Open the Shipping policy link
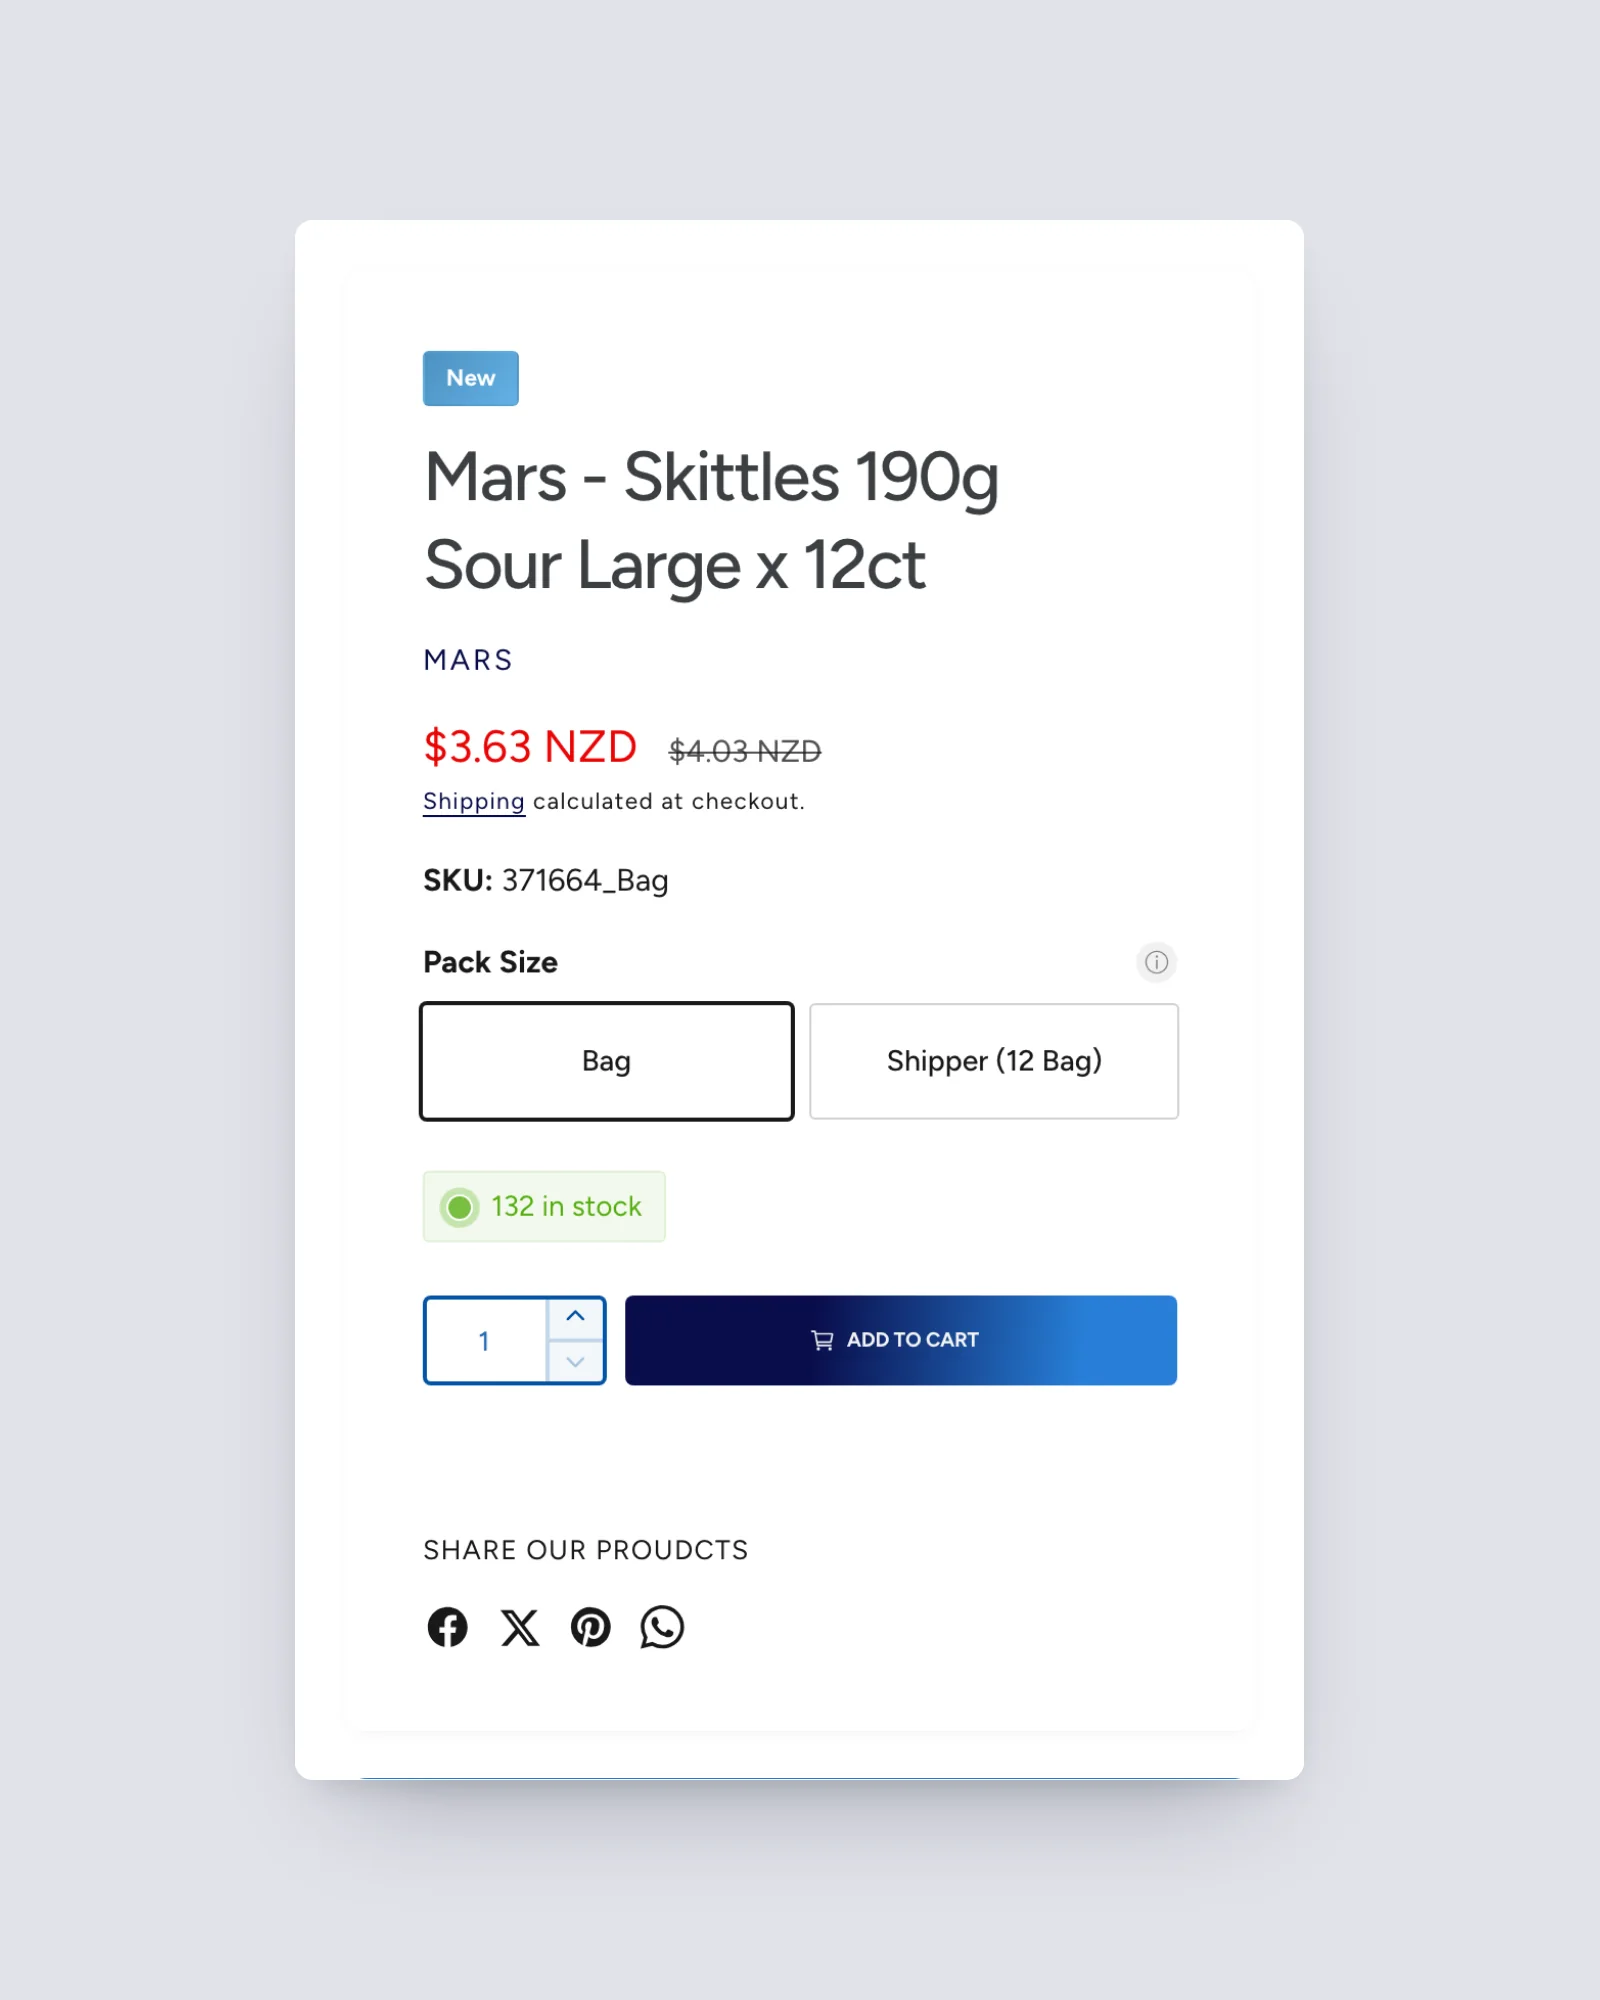The image size is (1600, 2000). (474, 802)
